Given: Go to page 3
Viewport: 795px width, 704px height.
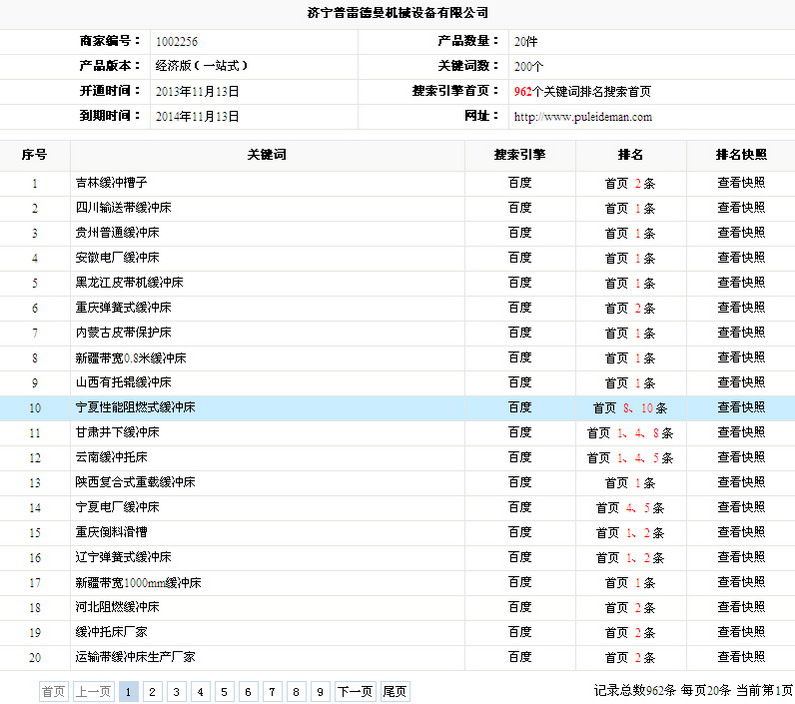Looking at the screenshot, I should tap(176, 692).
